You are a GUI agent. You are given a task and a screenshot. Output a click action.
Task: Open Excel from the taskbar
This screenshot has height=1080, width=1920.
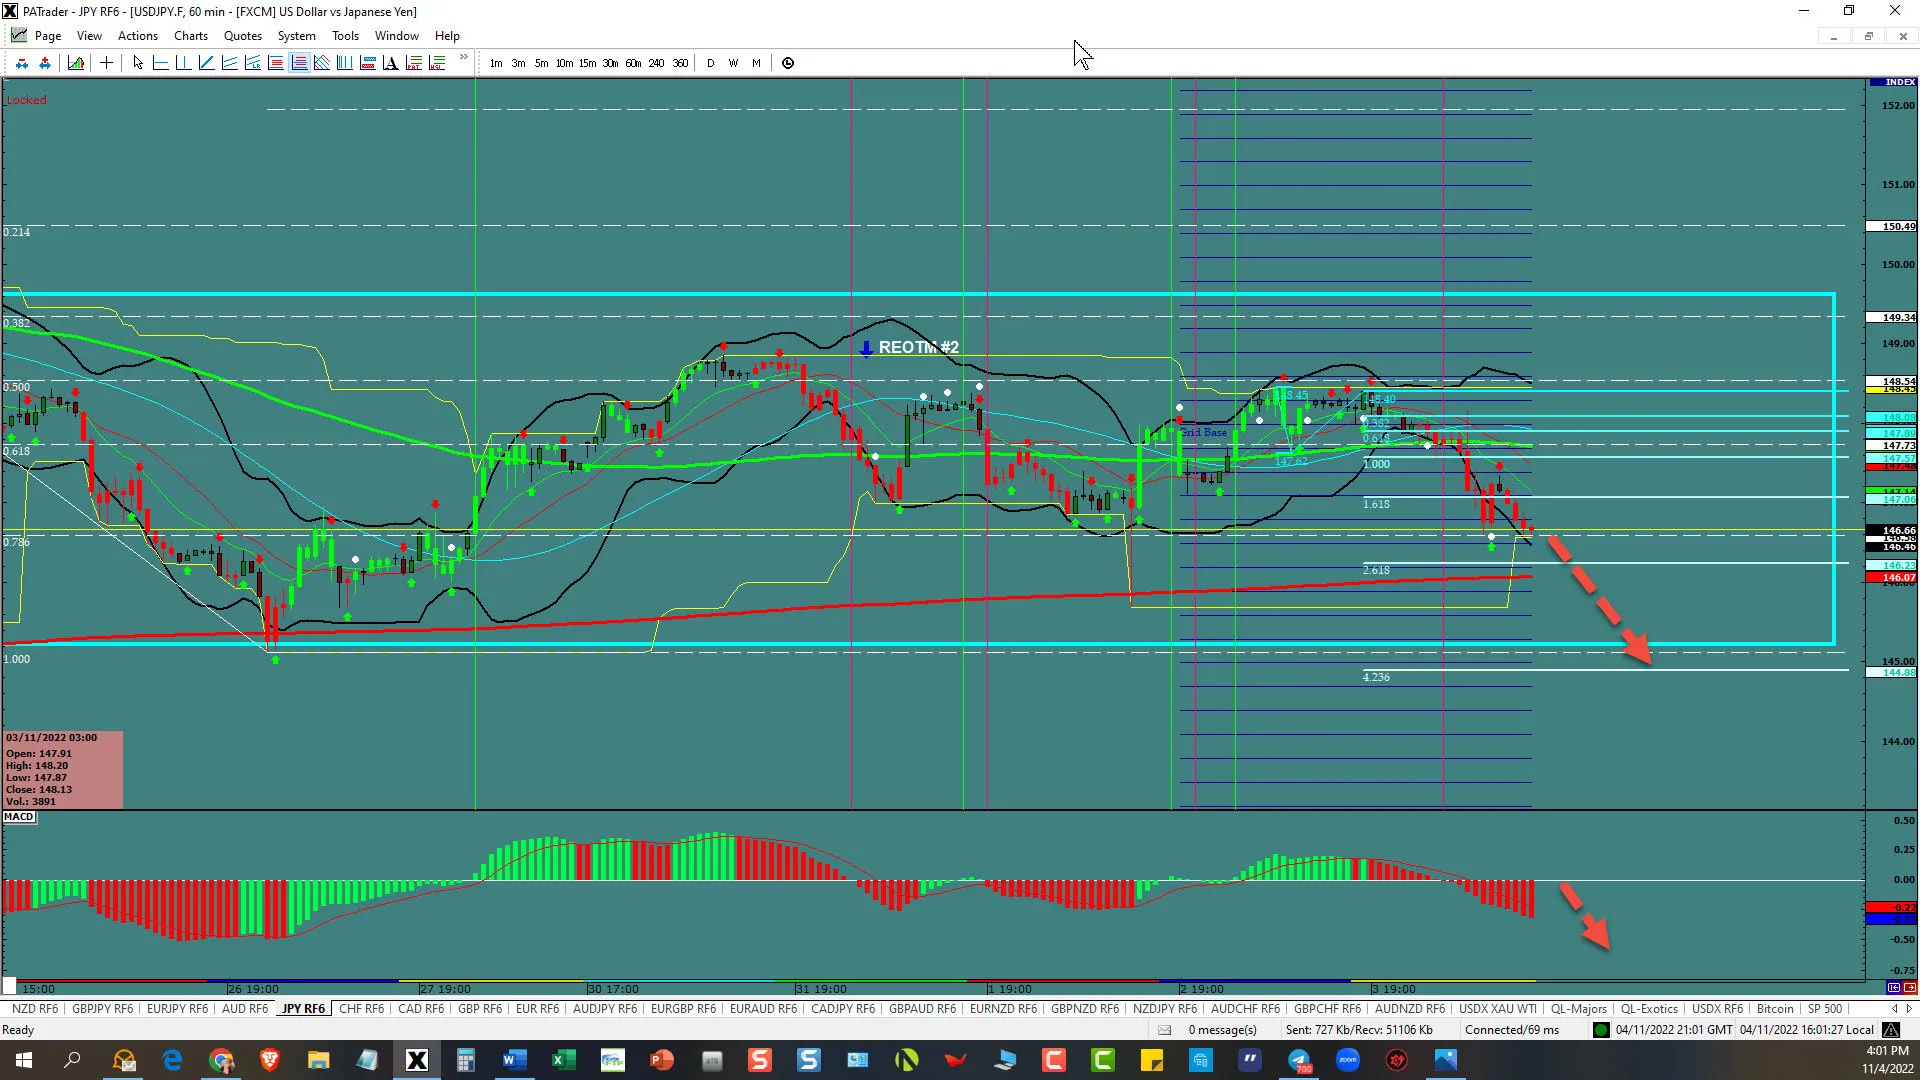[x=563, y=1060]
